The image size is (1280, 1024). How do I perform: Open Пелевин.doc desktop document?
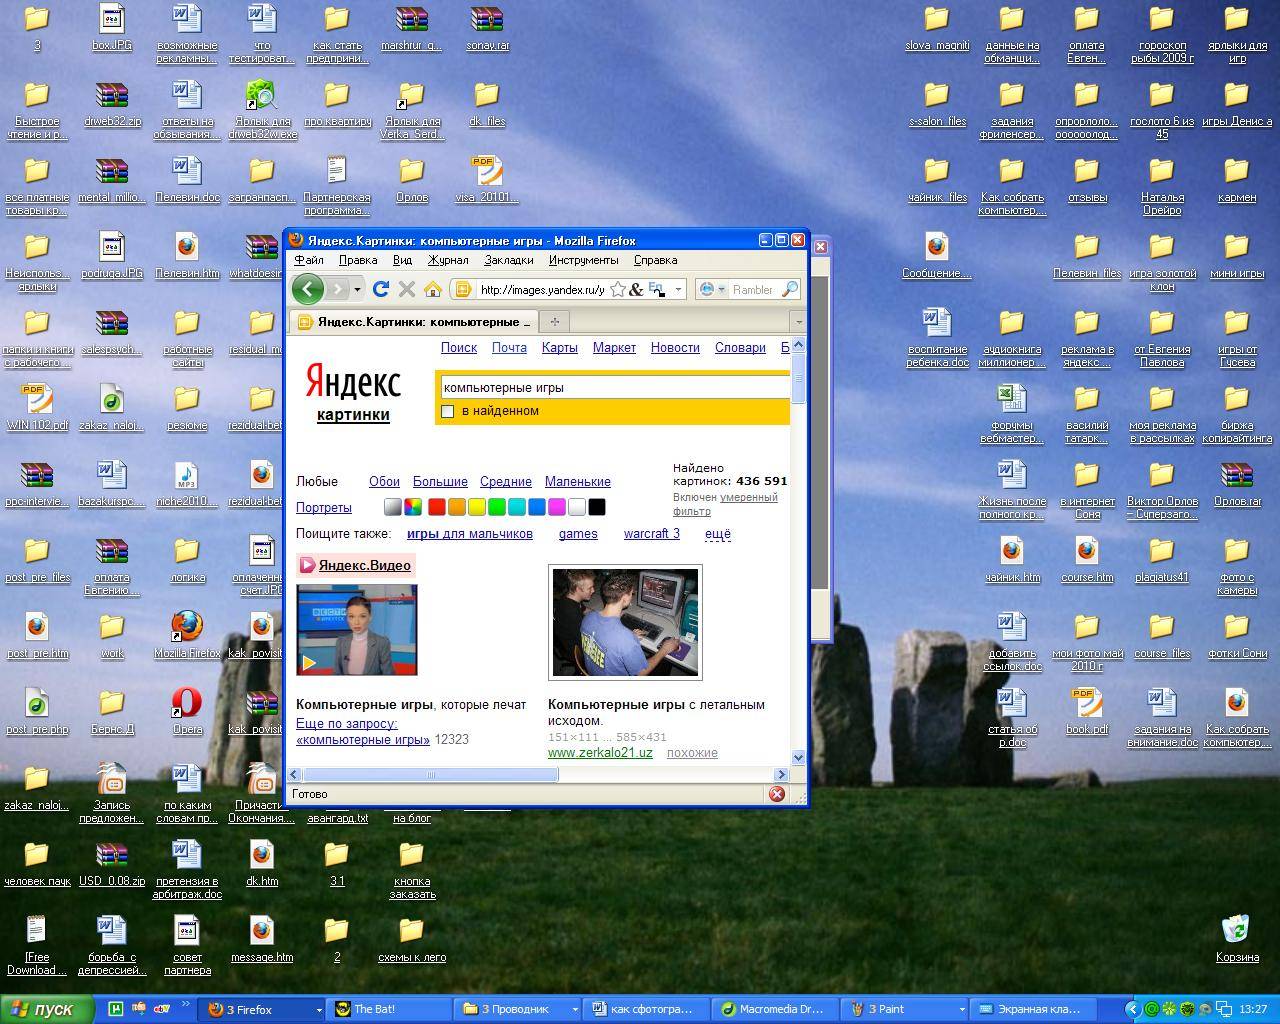click(x=187, y=179)
